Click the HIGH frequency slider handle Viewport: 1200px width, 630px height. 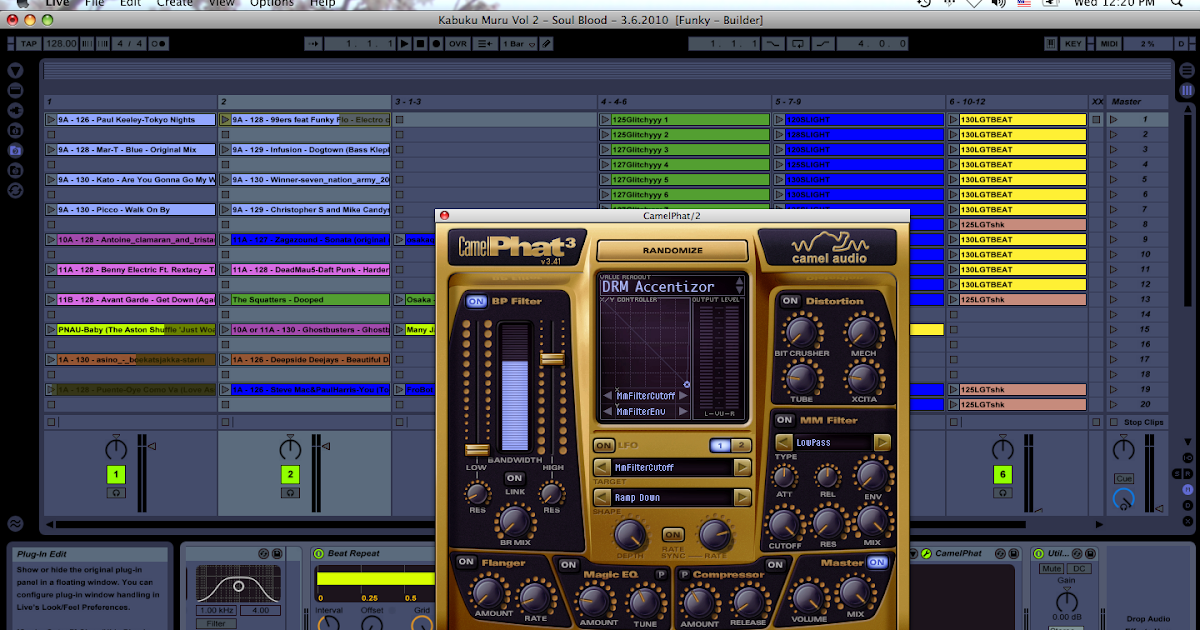point(552,358)
